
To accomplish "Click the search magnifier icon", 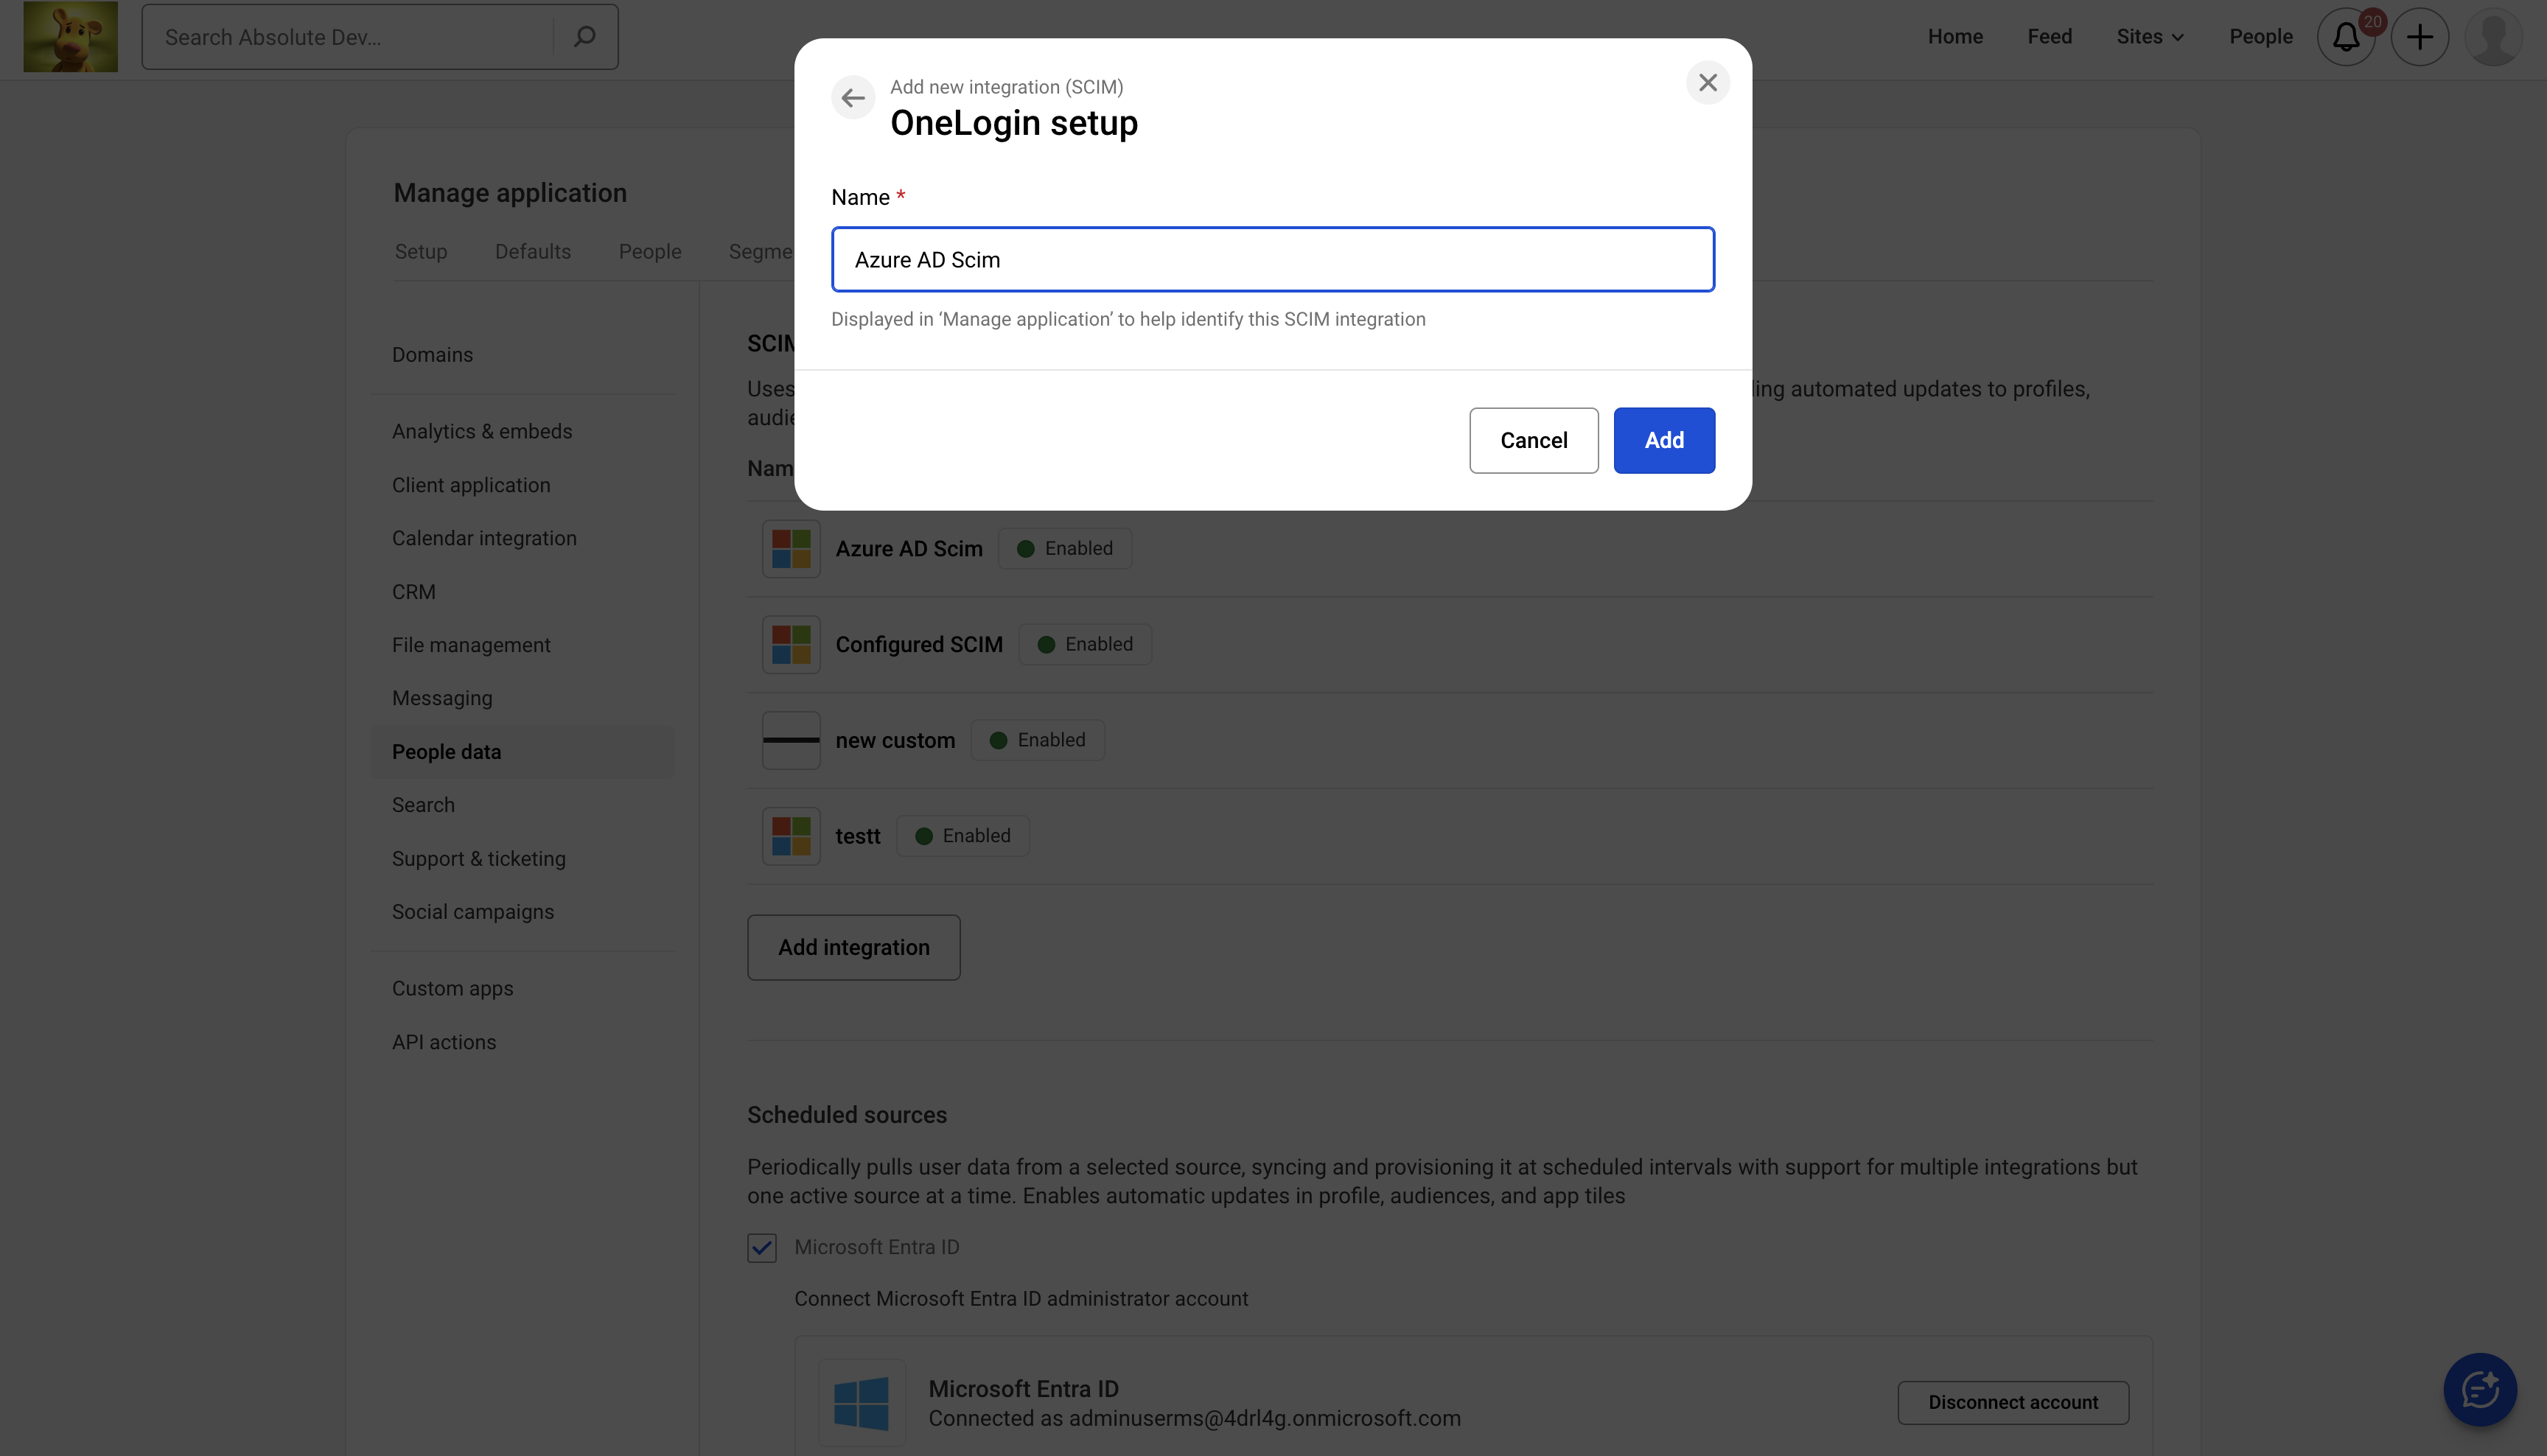I will tap(585, 37).
